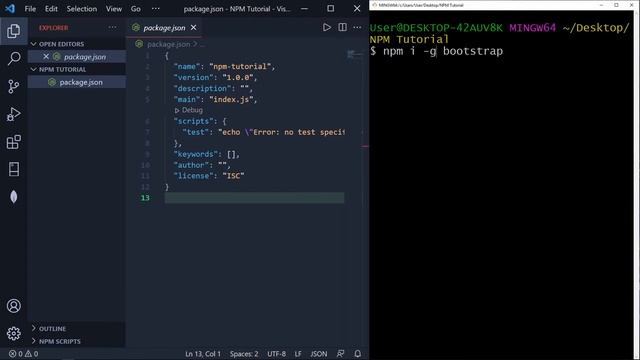This screenshot has width=640, height=360.
Task: Click the "license" key in editor
Action: pyautogui.click(x=193, y=176)
